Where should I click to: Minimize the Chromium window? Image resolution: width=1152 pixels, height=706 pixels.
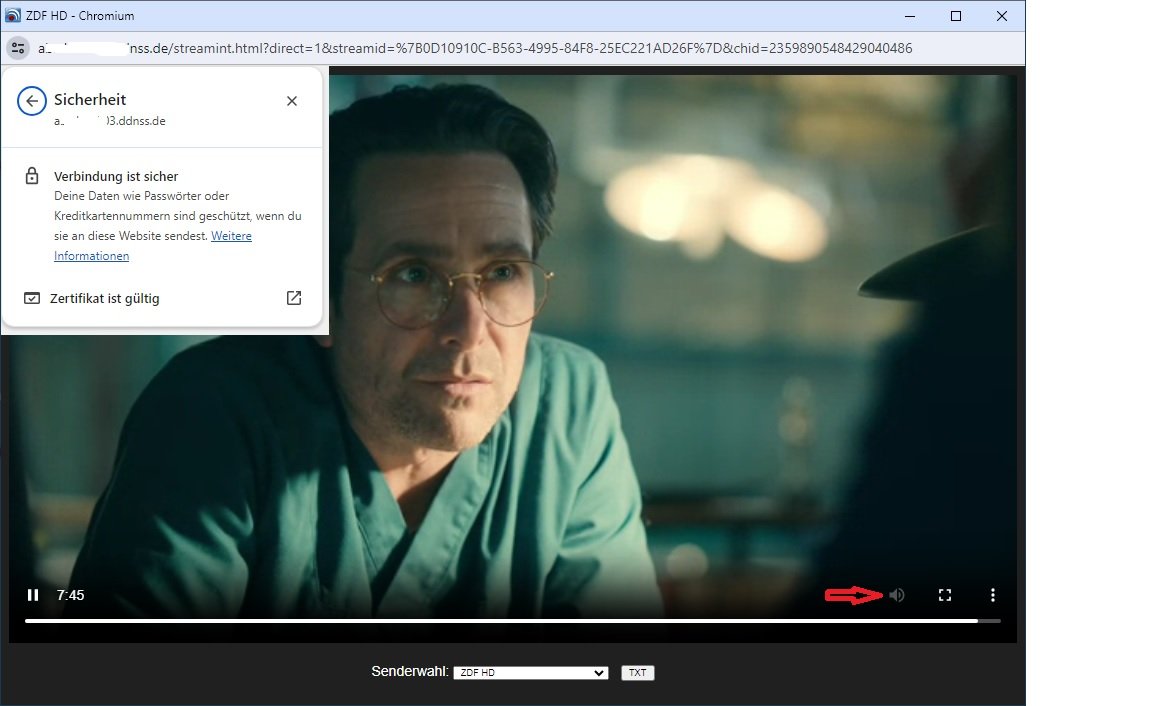[910, 16]
